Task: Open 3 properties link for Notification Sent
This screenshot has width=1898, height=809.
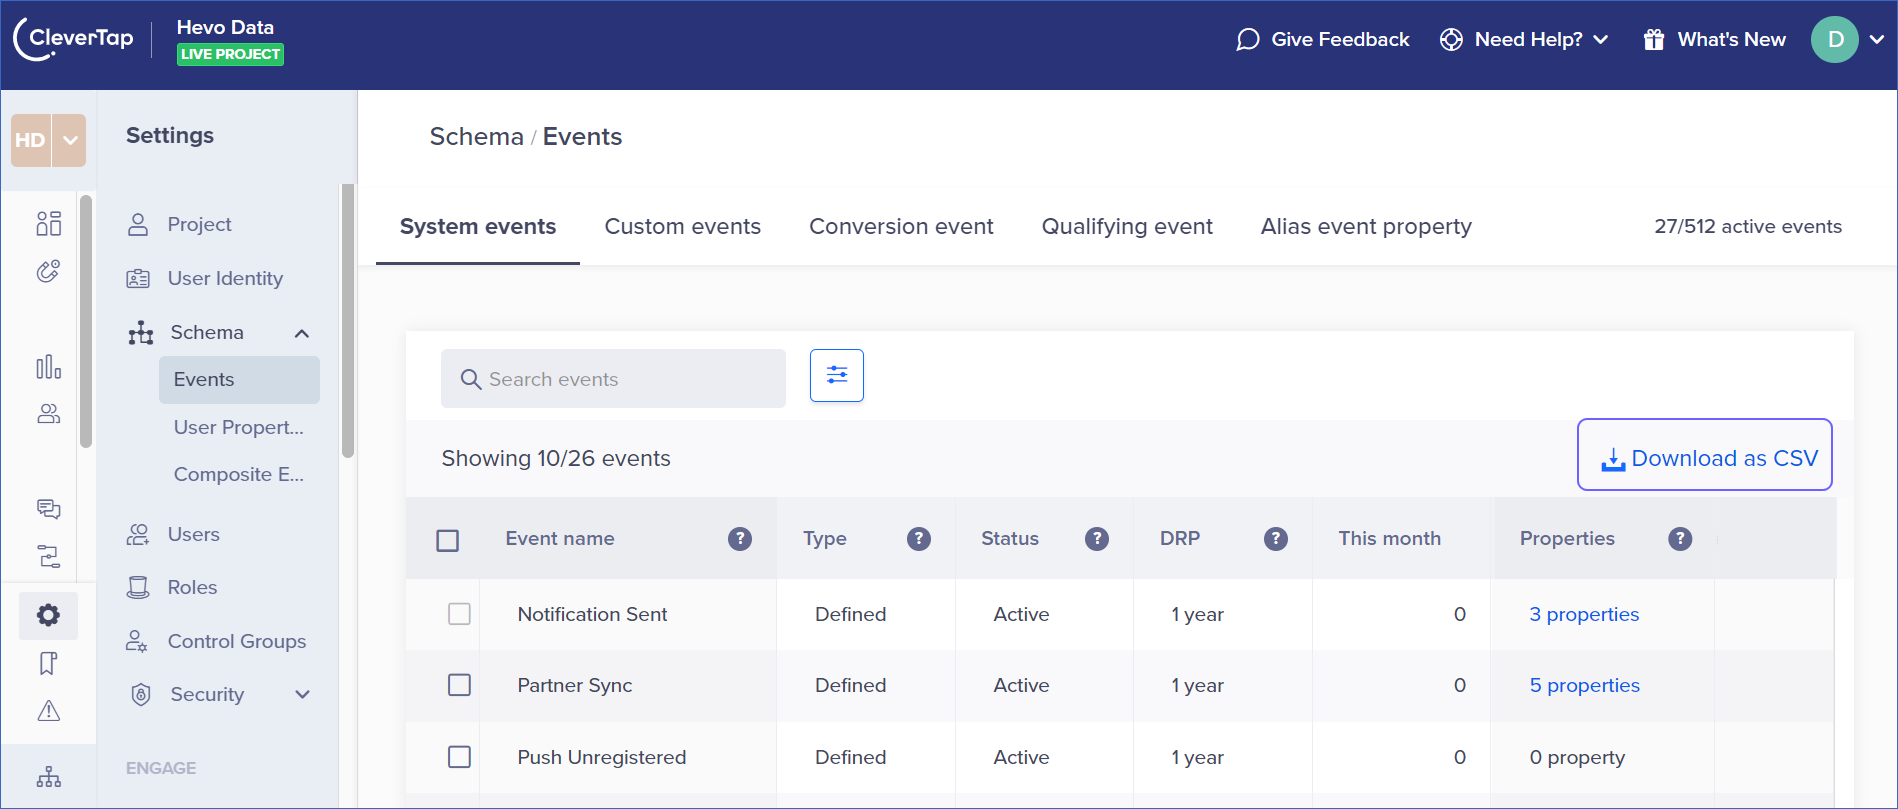Action: click(x=1584, y=614)
